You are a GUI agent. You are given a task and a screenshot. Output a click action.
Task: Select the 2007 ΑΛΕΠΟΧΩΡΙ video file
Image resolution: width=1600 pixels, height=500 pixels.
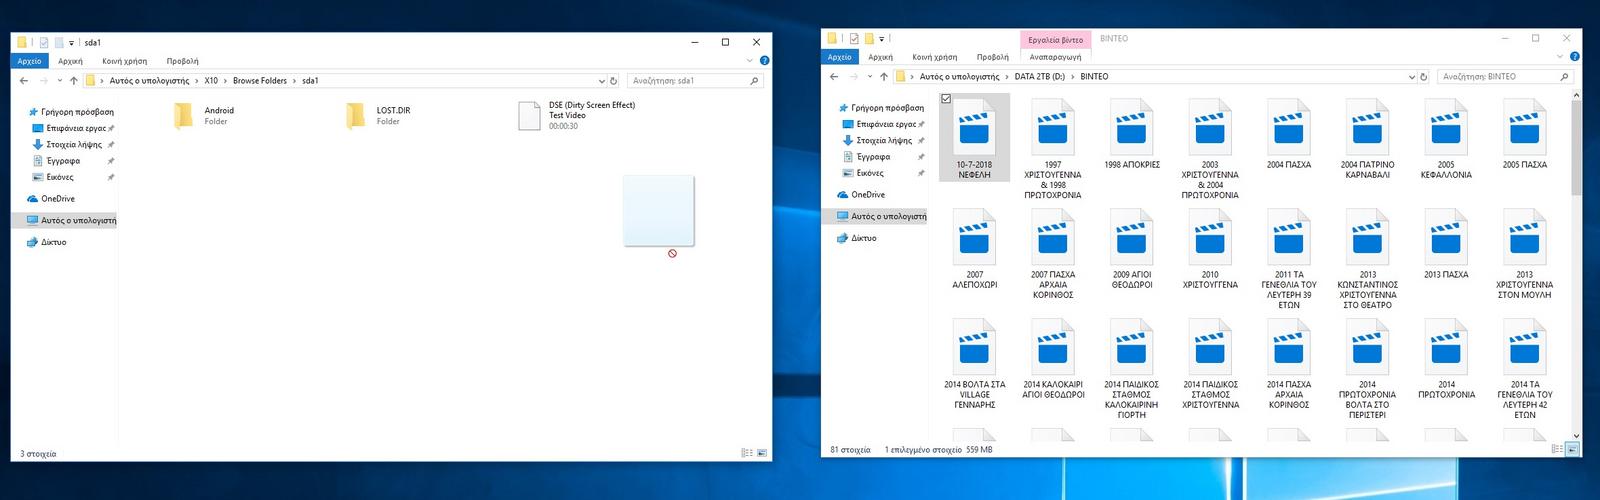click(975, 250)
